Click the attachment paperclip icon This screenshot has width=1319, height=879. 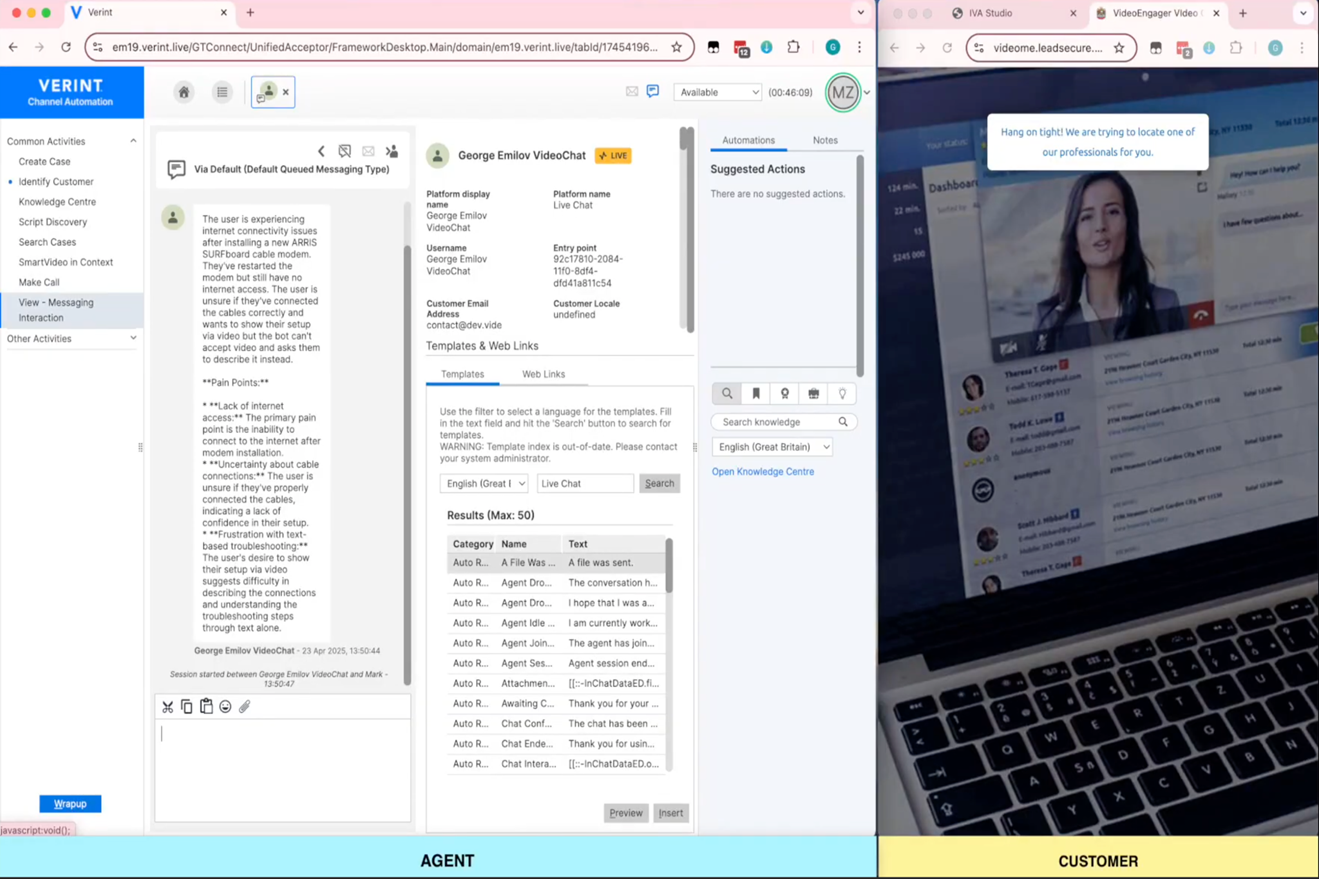244,707
